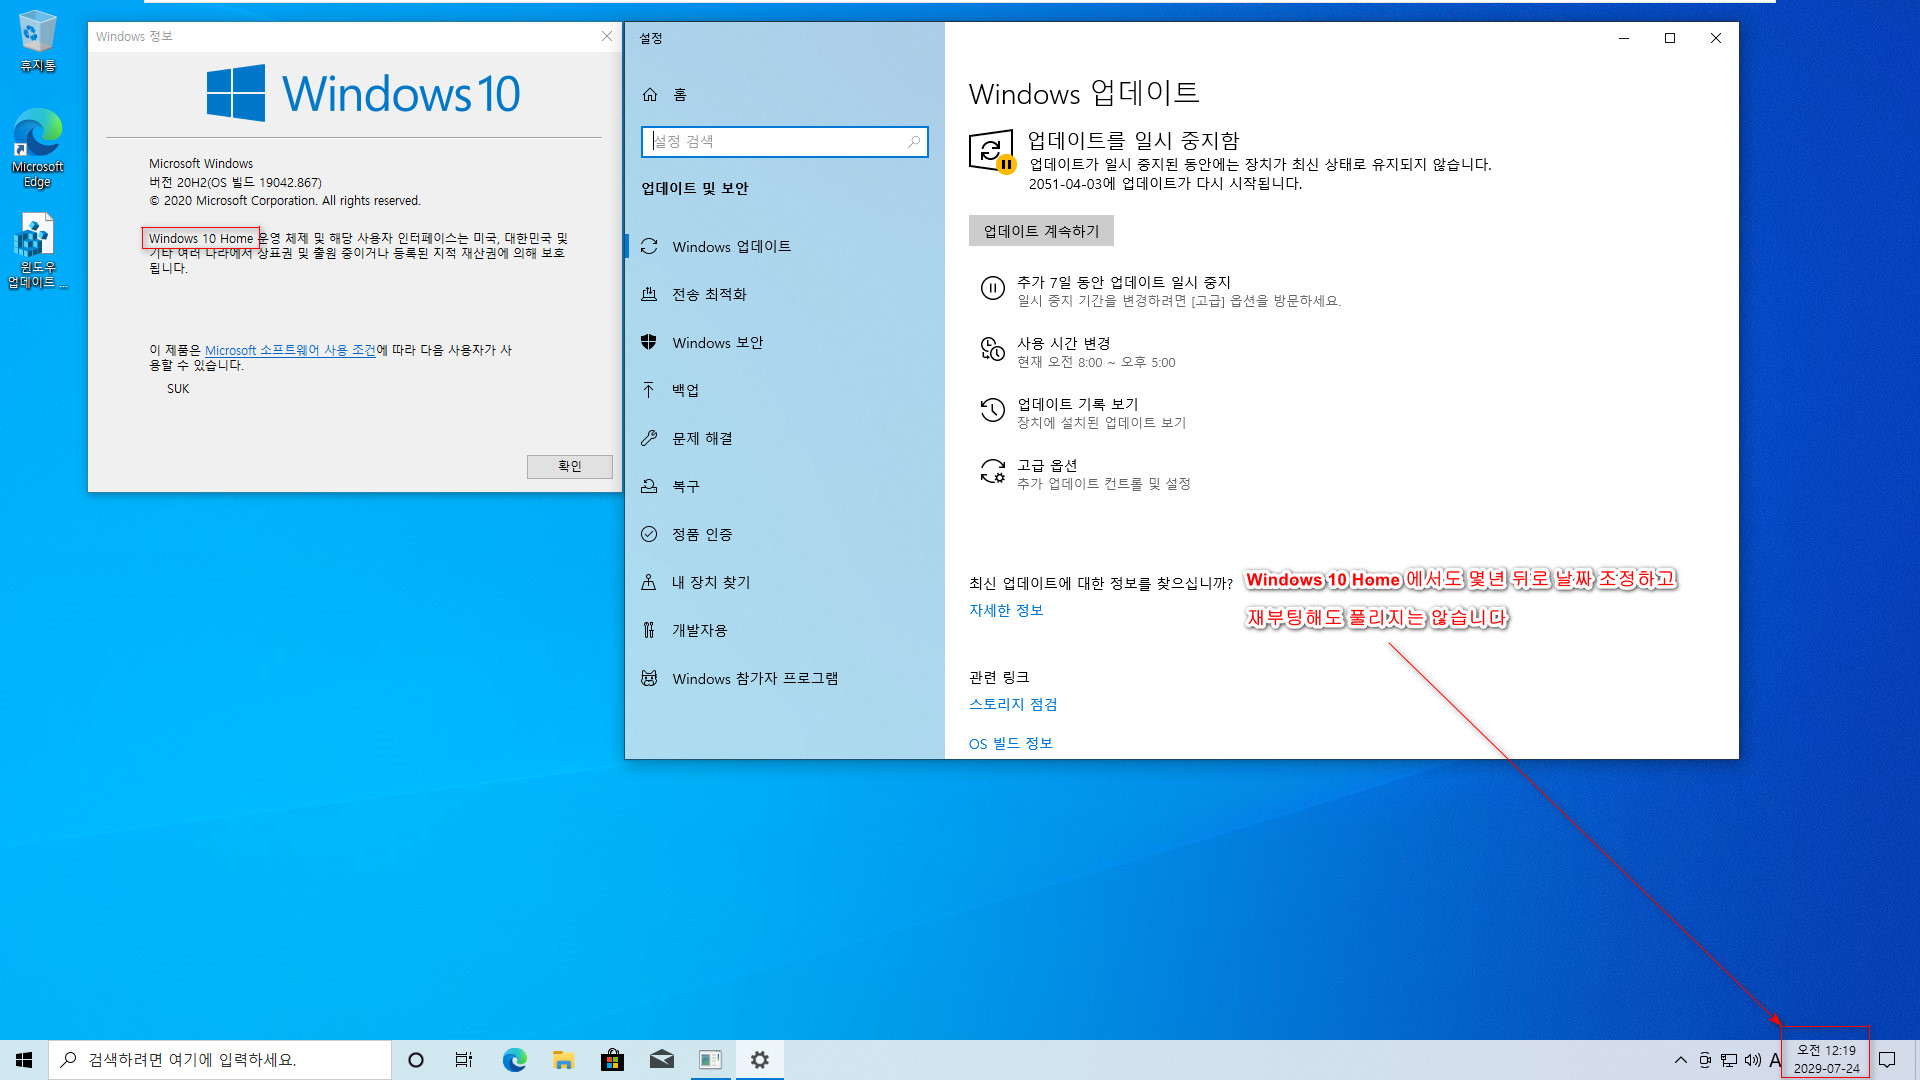Click the 업데이트 기록 보기 history icon
This screenshot has height=1080, width=1920.
(x=992, y=410)
